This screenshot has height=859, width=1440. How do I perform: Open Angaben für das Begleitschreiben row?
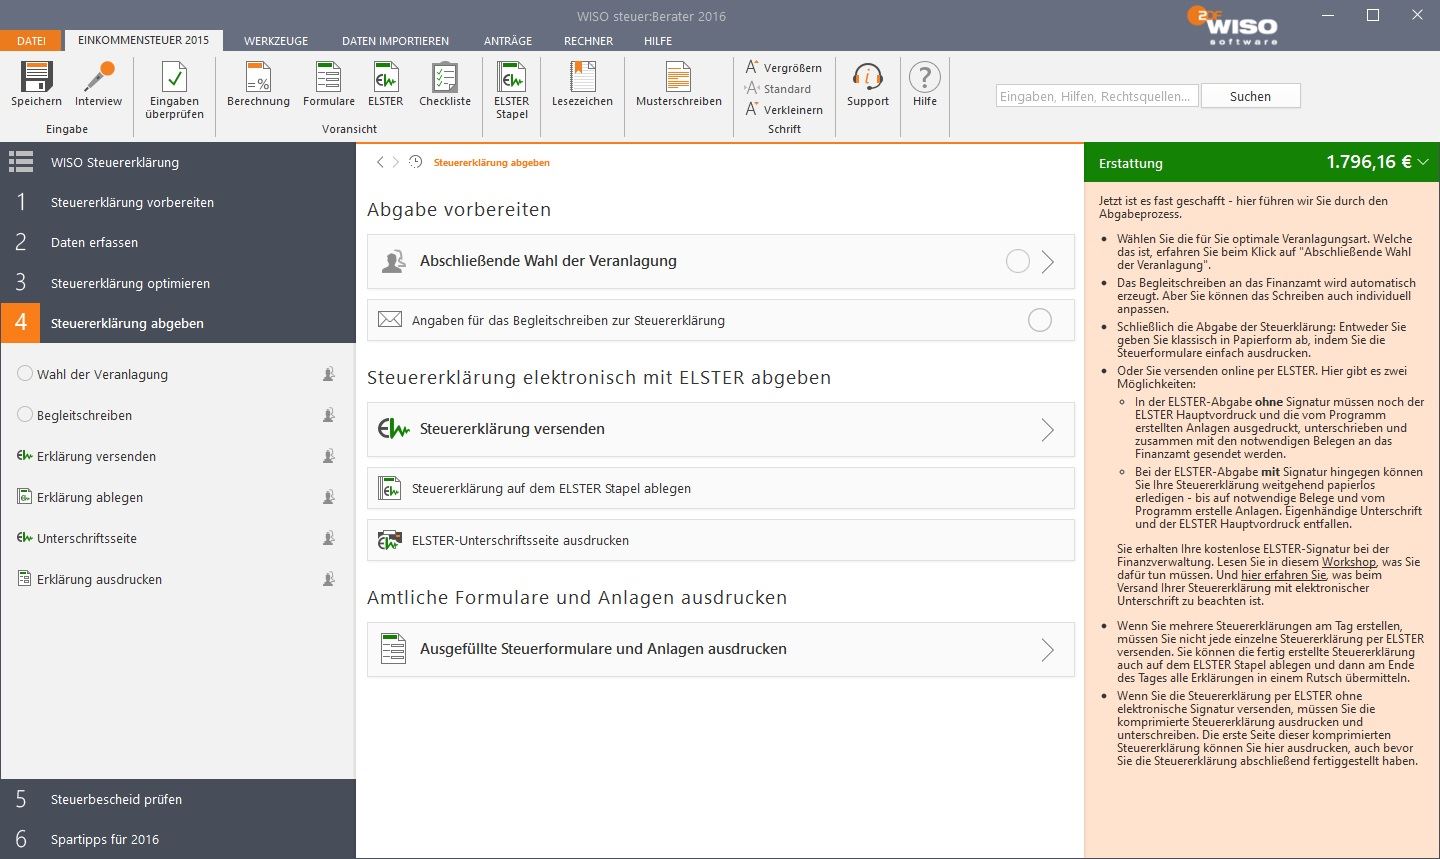[x=721, y=320]
